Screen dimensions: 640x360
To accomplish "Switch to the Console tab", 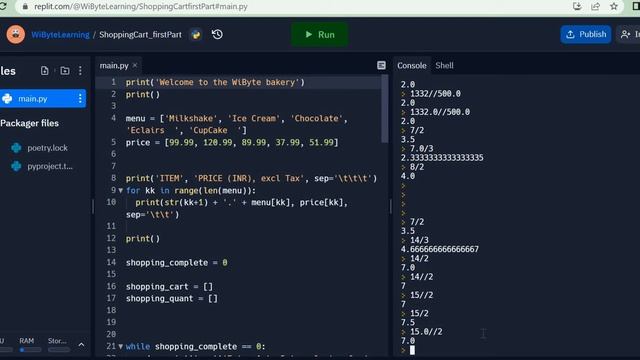I will tap(411, 65).
